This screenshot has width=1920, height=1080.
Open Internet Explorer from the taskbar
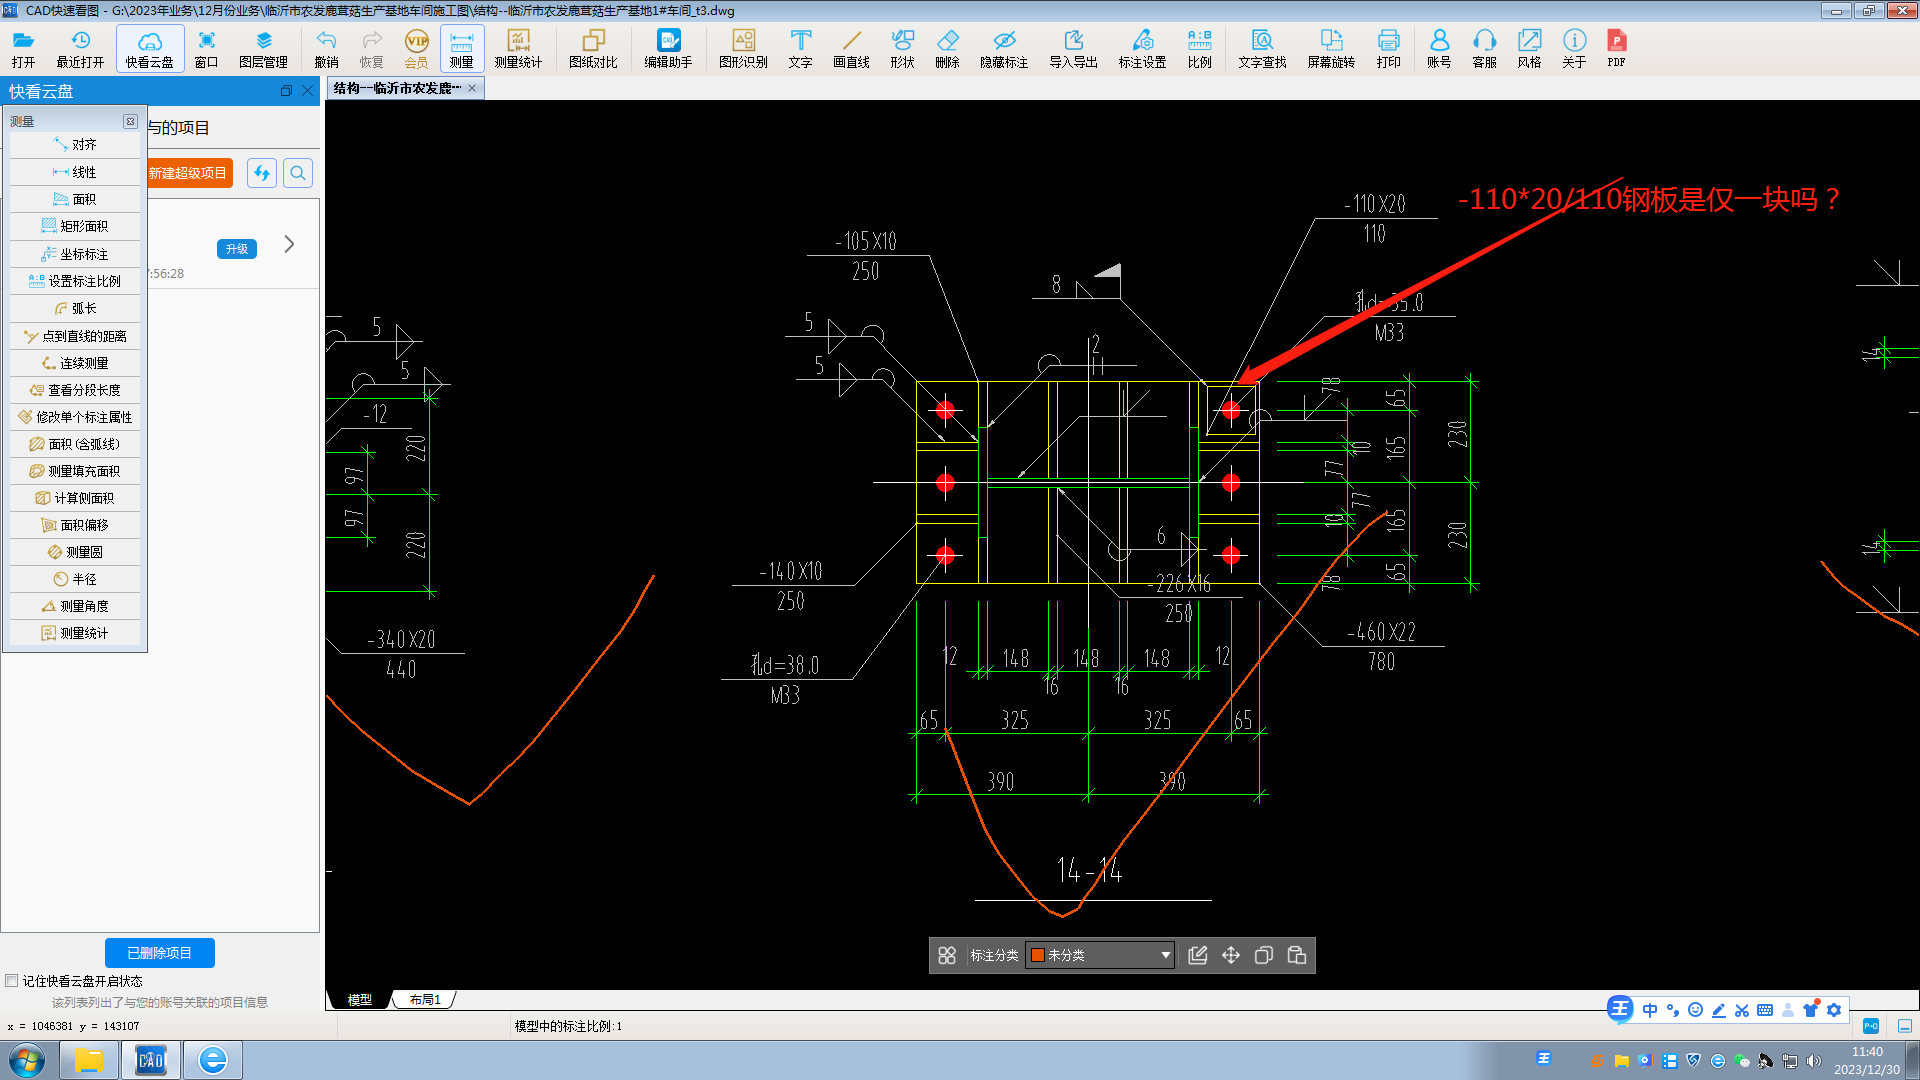point(212,1060)
